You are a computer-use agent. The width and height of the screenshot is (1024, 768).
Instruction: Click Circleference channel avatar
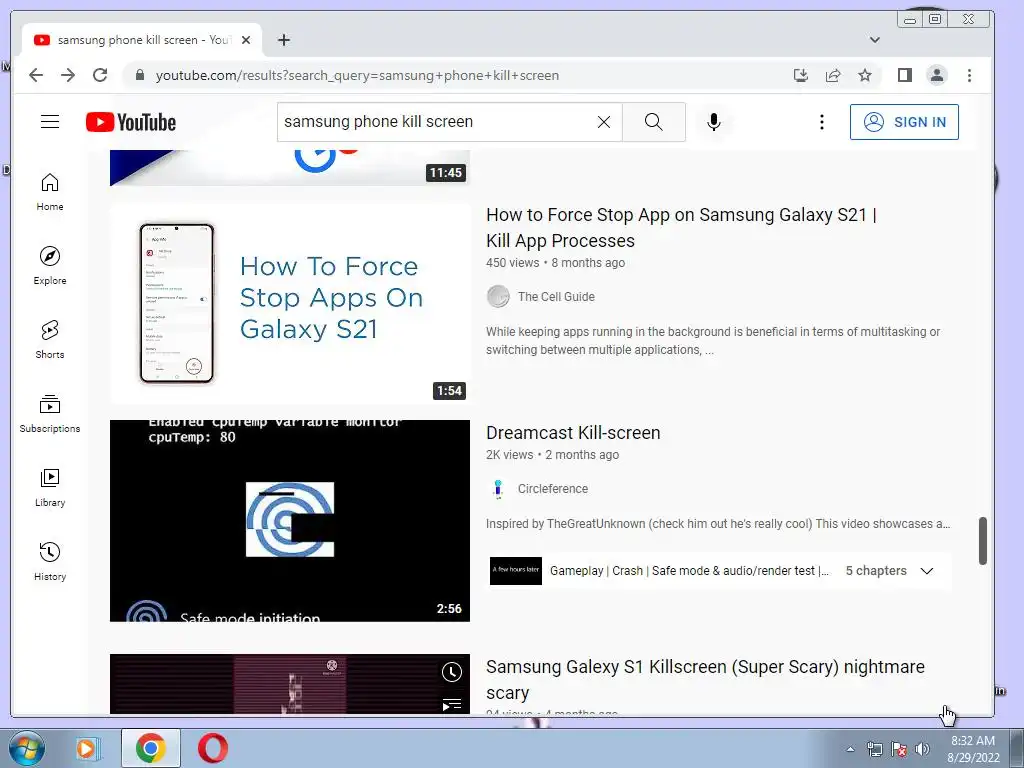[498, 488]
